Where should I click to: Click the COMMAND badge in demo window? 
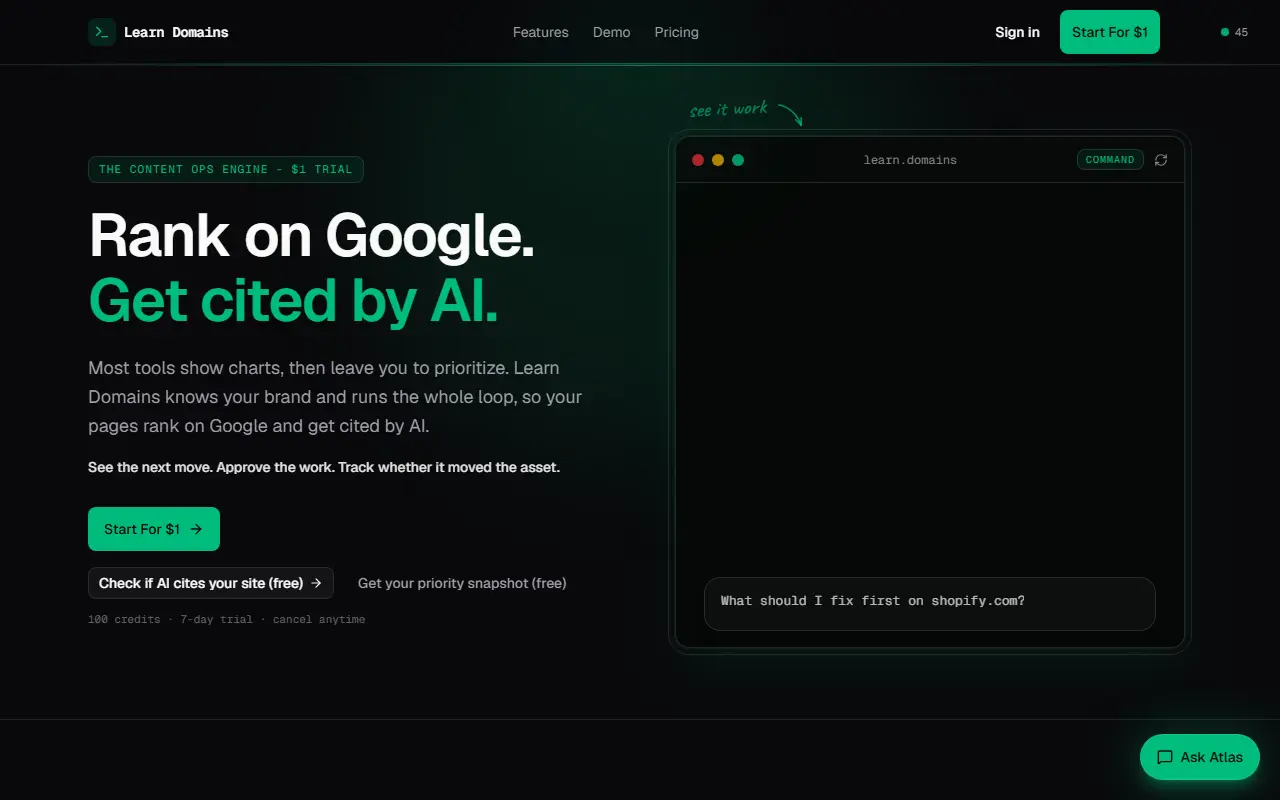coord(1110,160)
